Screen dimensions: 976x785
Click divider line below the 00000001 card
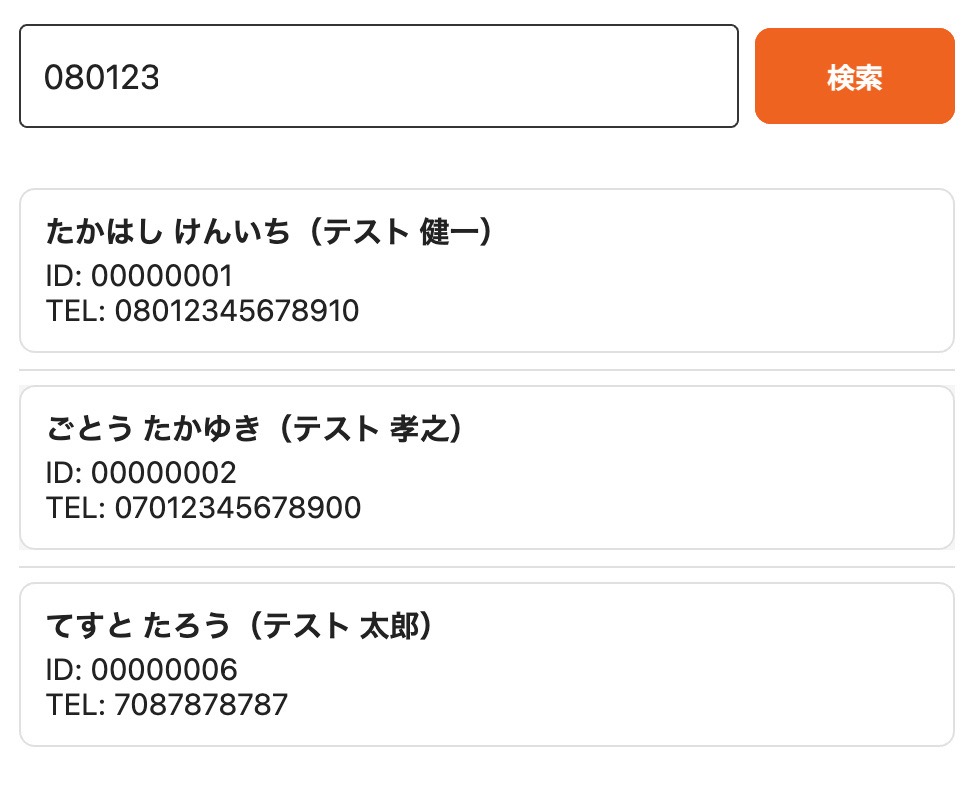[487, 370]
